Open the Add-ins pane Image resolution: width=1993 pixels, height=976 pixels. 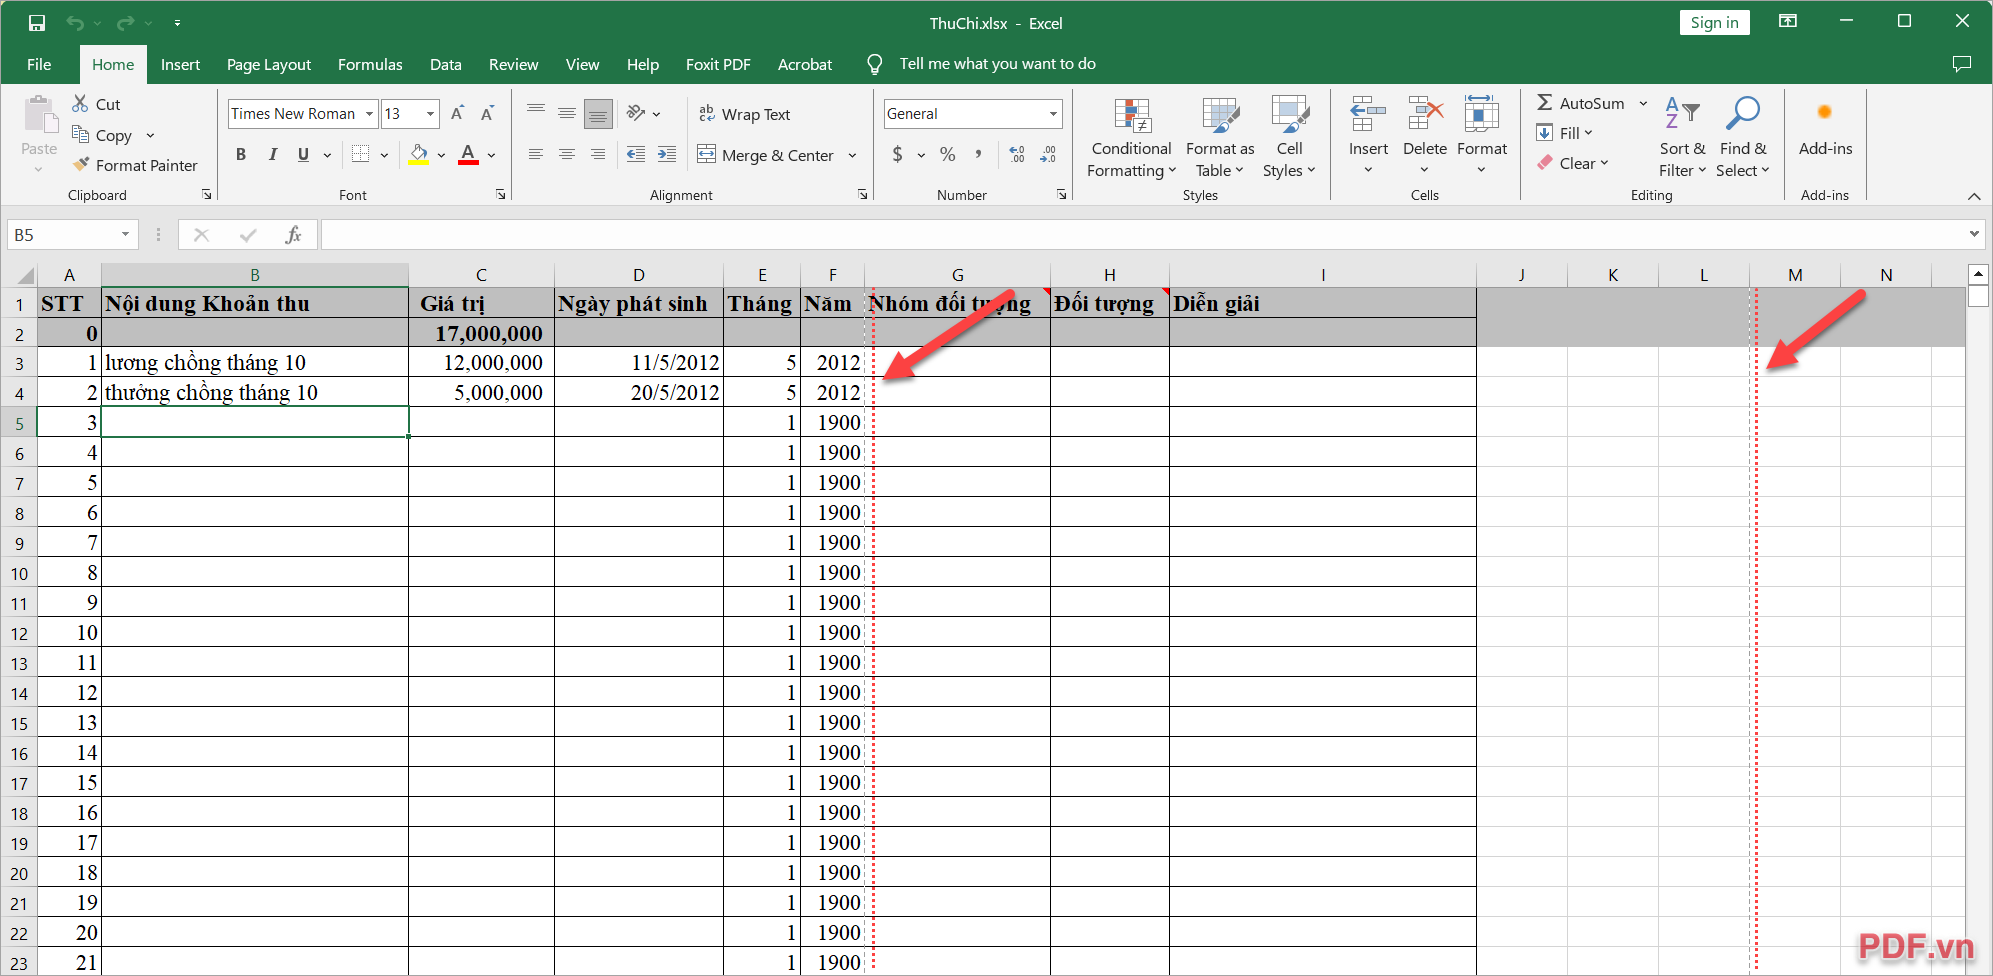tap(1825, 128)
